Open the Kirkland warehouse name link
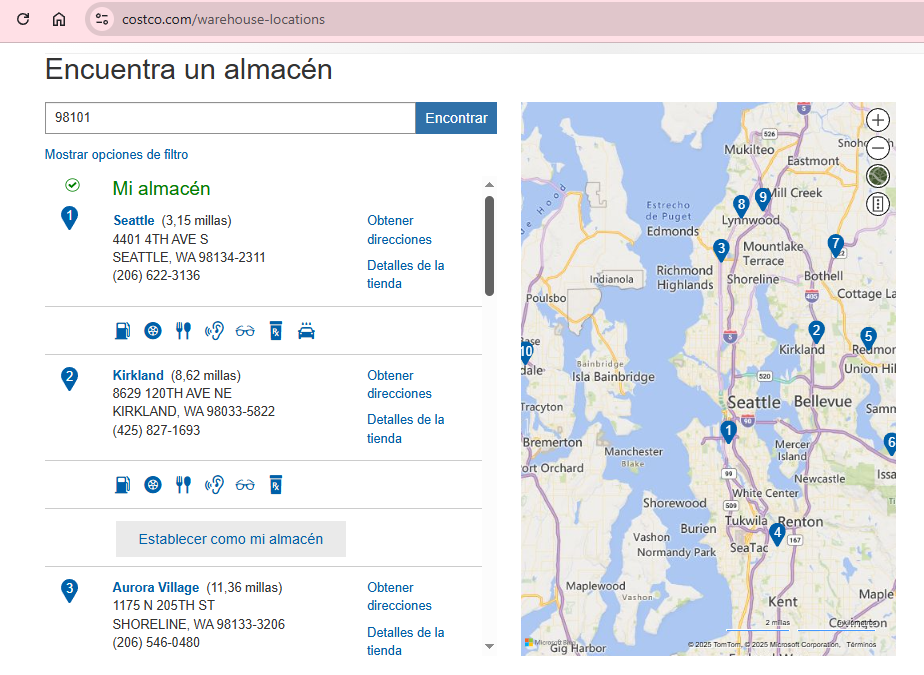 [x=138, y=376]
